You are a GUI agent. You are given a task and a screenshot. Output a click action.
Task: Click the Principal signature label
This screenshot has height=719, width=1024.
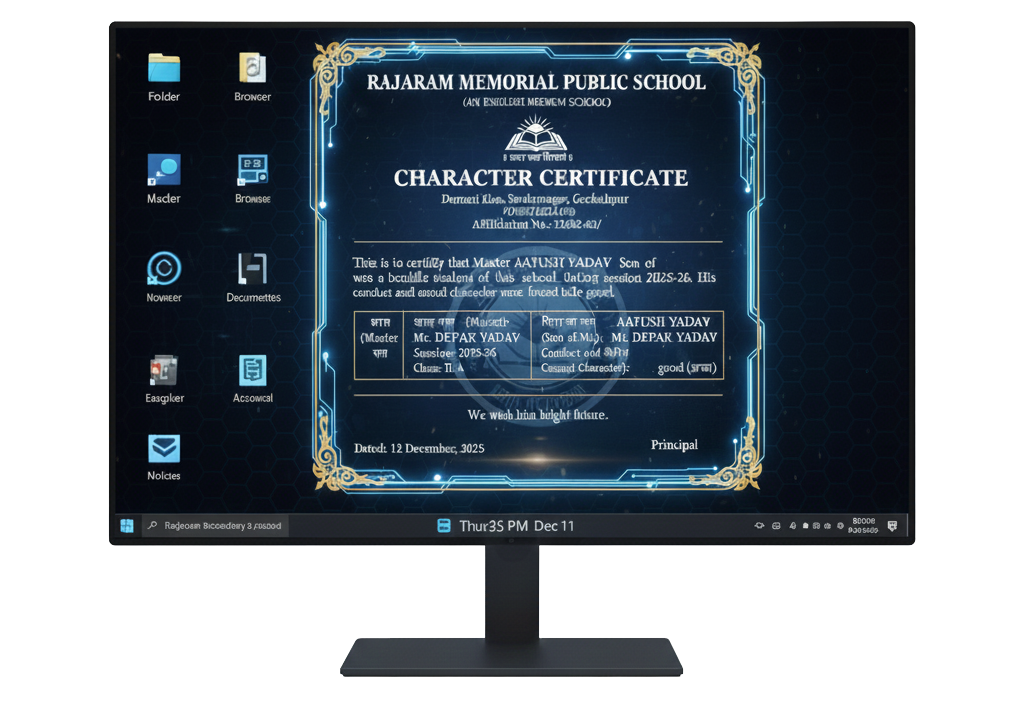pyautogui.click(x=674, y=445)
